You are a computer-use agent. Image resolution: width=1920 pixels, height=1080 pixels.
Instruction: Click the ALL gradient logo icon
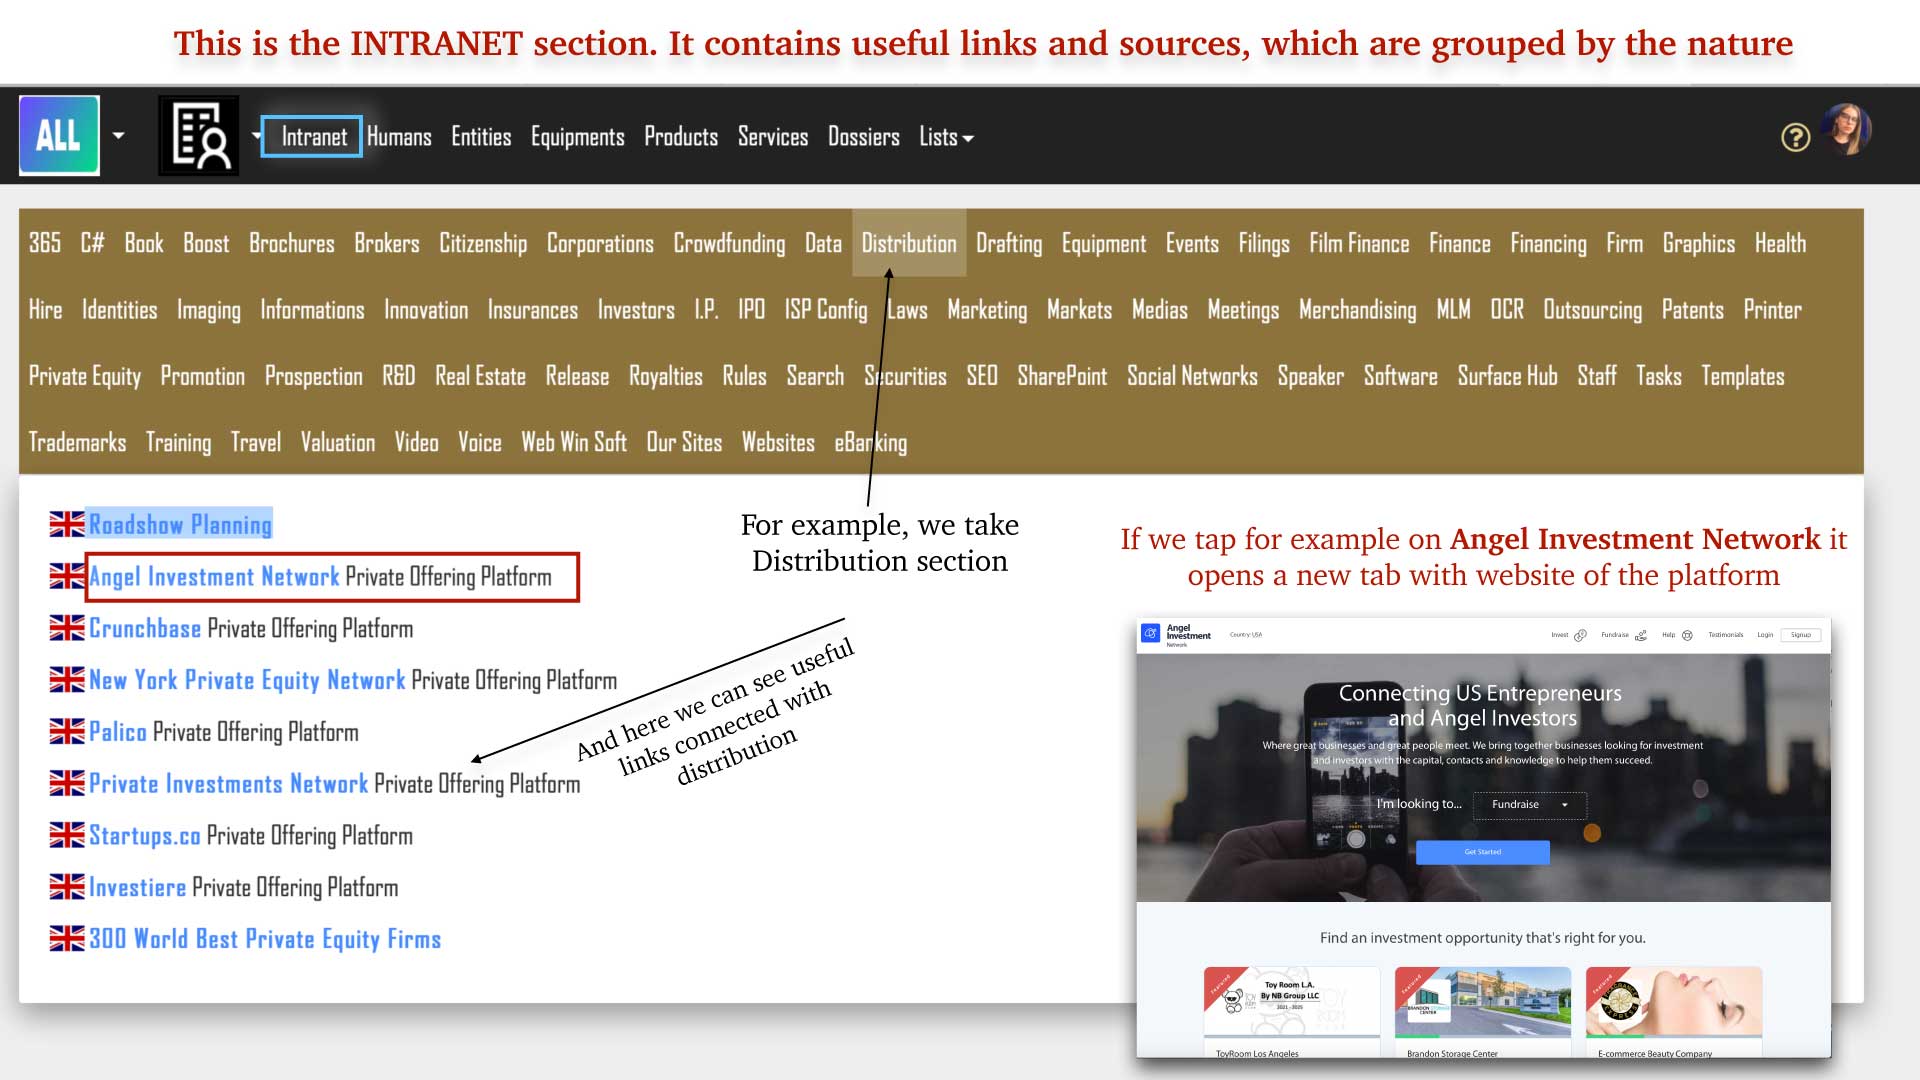[x=59, y=135]
